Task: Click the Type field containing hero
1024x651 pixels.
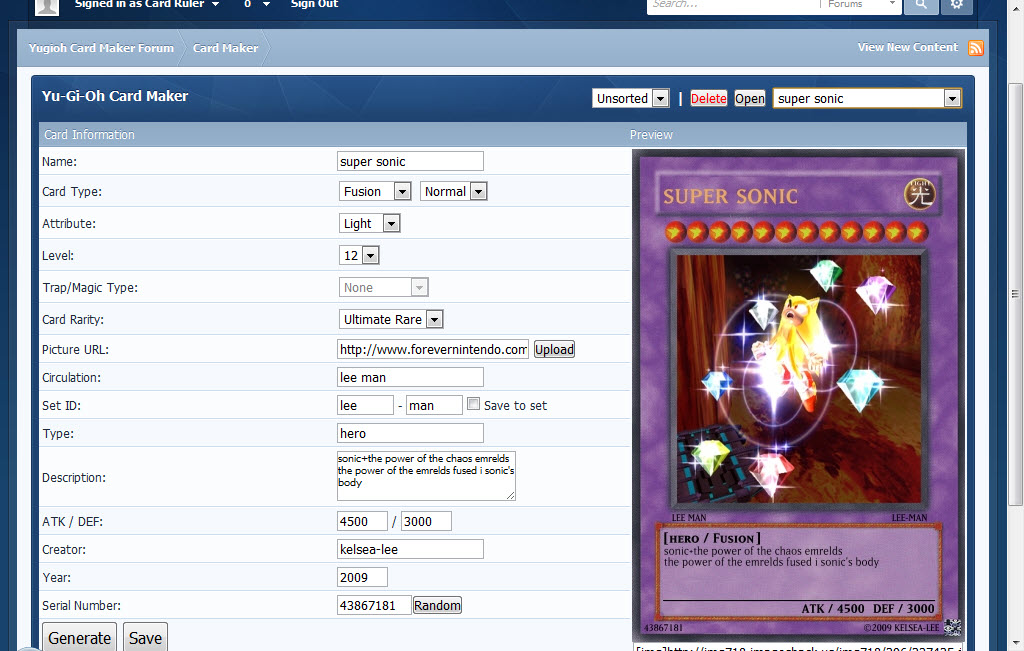Action: tap(410, 434)
